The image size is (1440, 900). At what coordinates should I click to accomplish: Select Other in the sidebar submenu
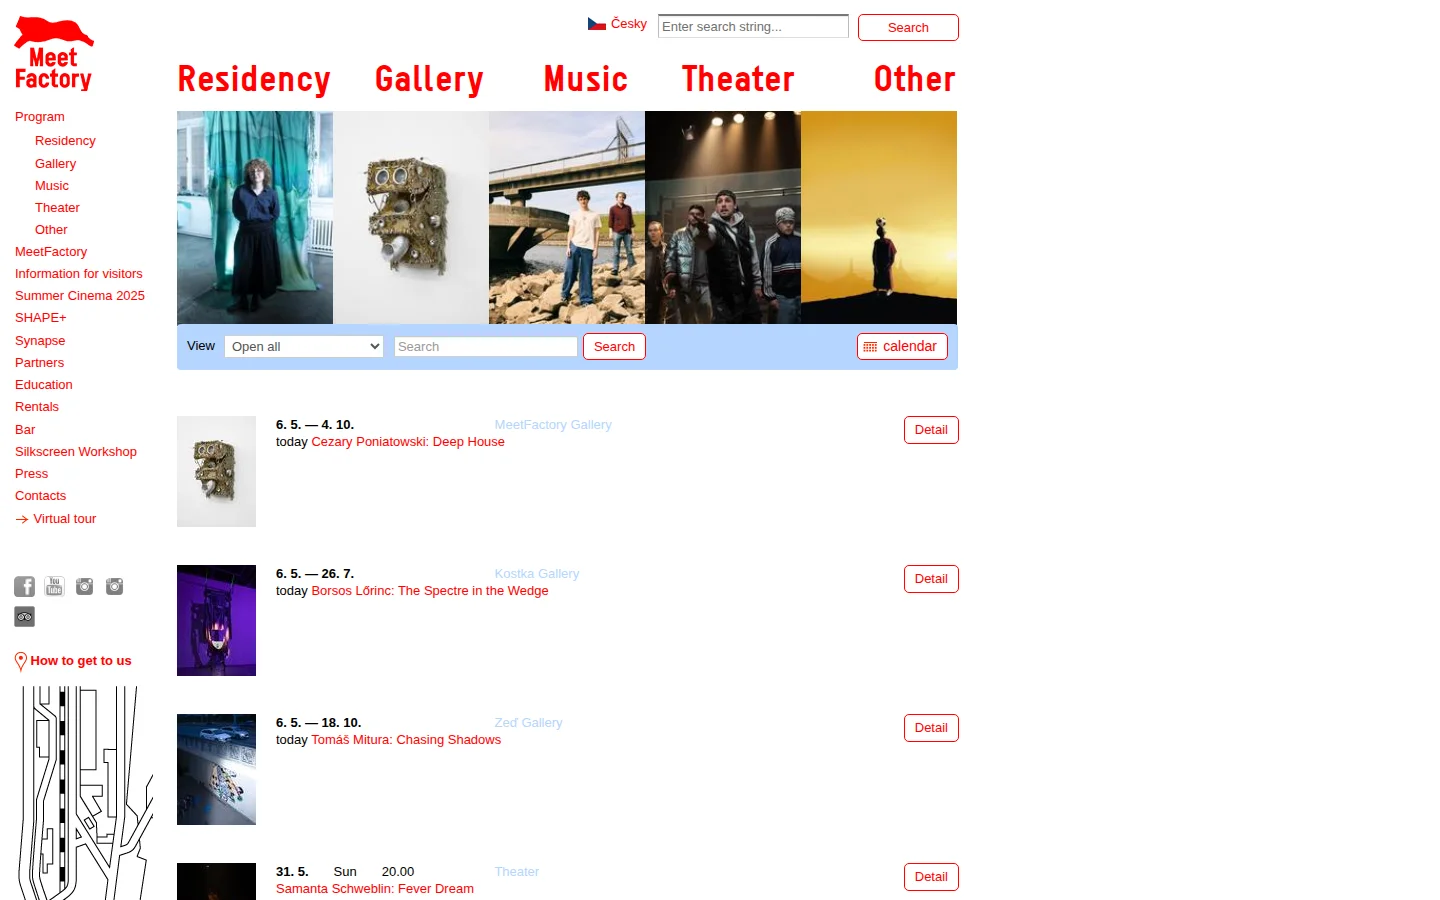(x=51, y=230)
